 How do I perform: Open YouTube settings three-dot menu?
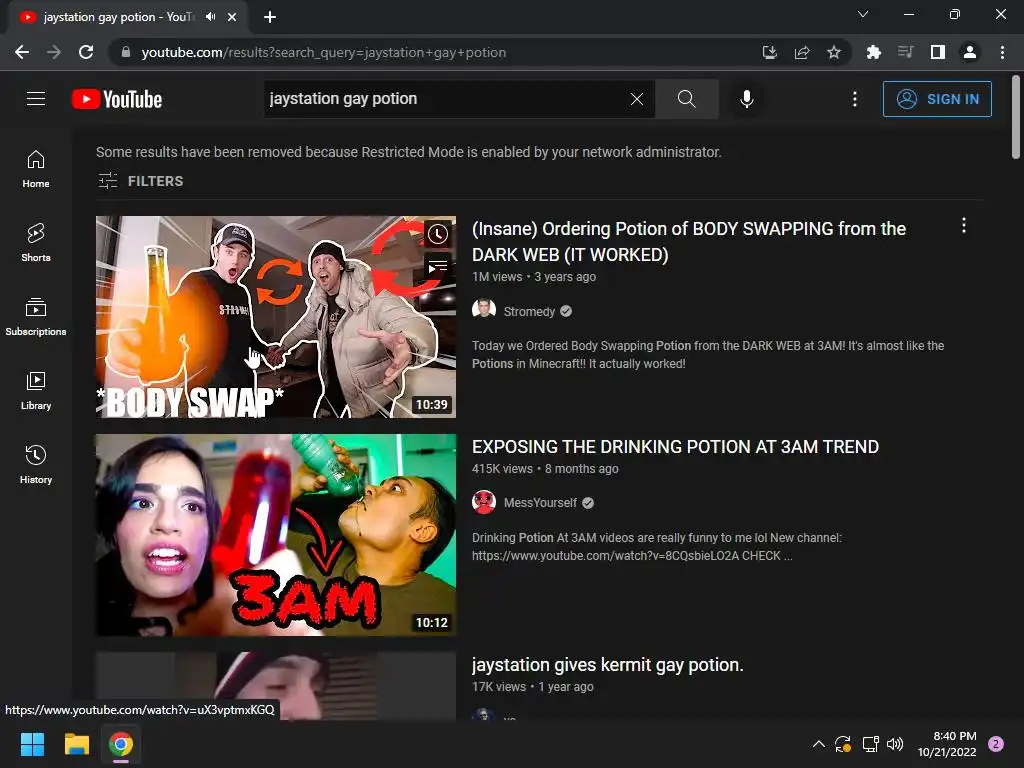(855, 99)
